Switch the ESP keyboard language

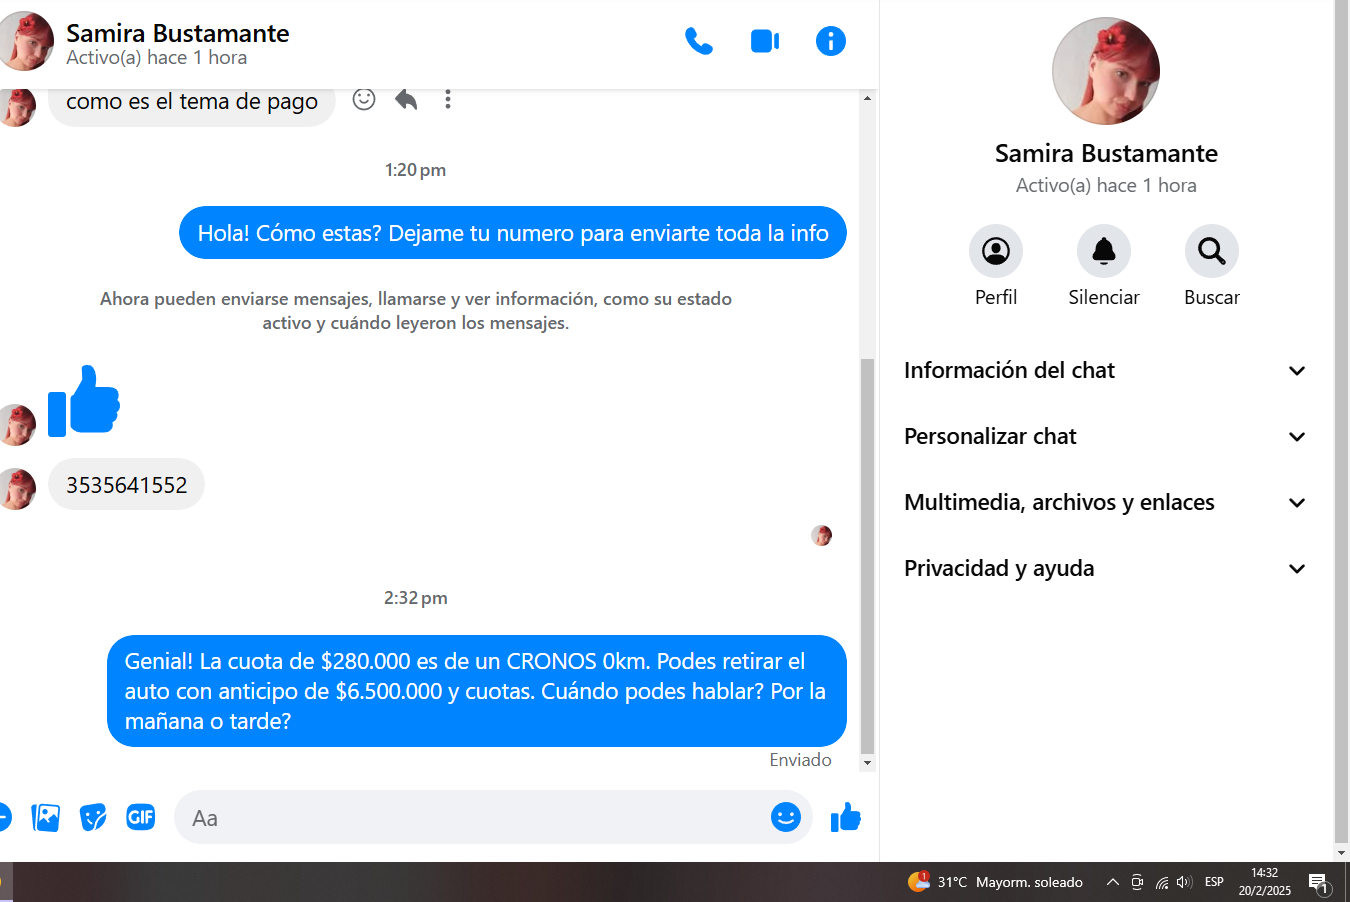[1214, 882]
